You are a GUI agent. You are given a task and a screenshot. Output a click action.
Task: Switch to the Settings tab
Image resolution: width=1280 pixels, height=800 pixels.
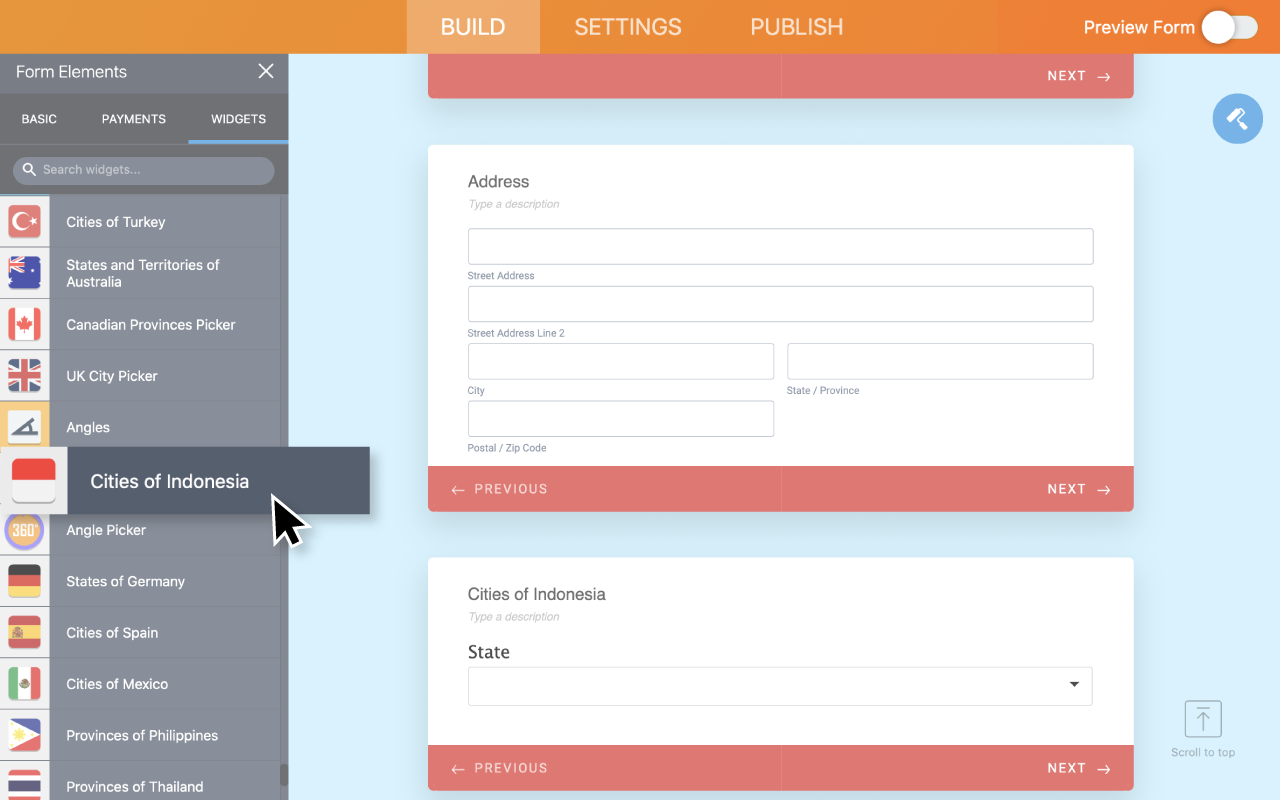(x=628, y=27)
